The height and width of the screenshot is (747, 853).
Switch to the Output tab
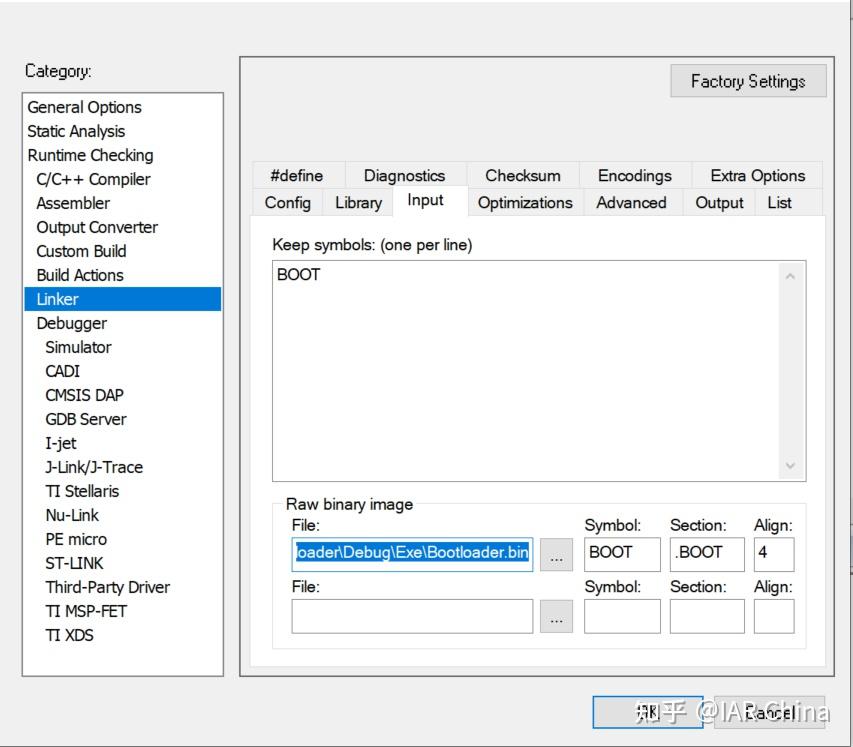point(718,202)
